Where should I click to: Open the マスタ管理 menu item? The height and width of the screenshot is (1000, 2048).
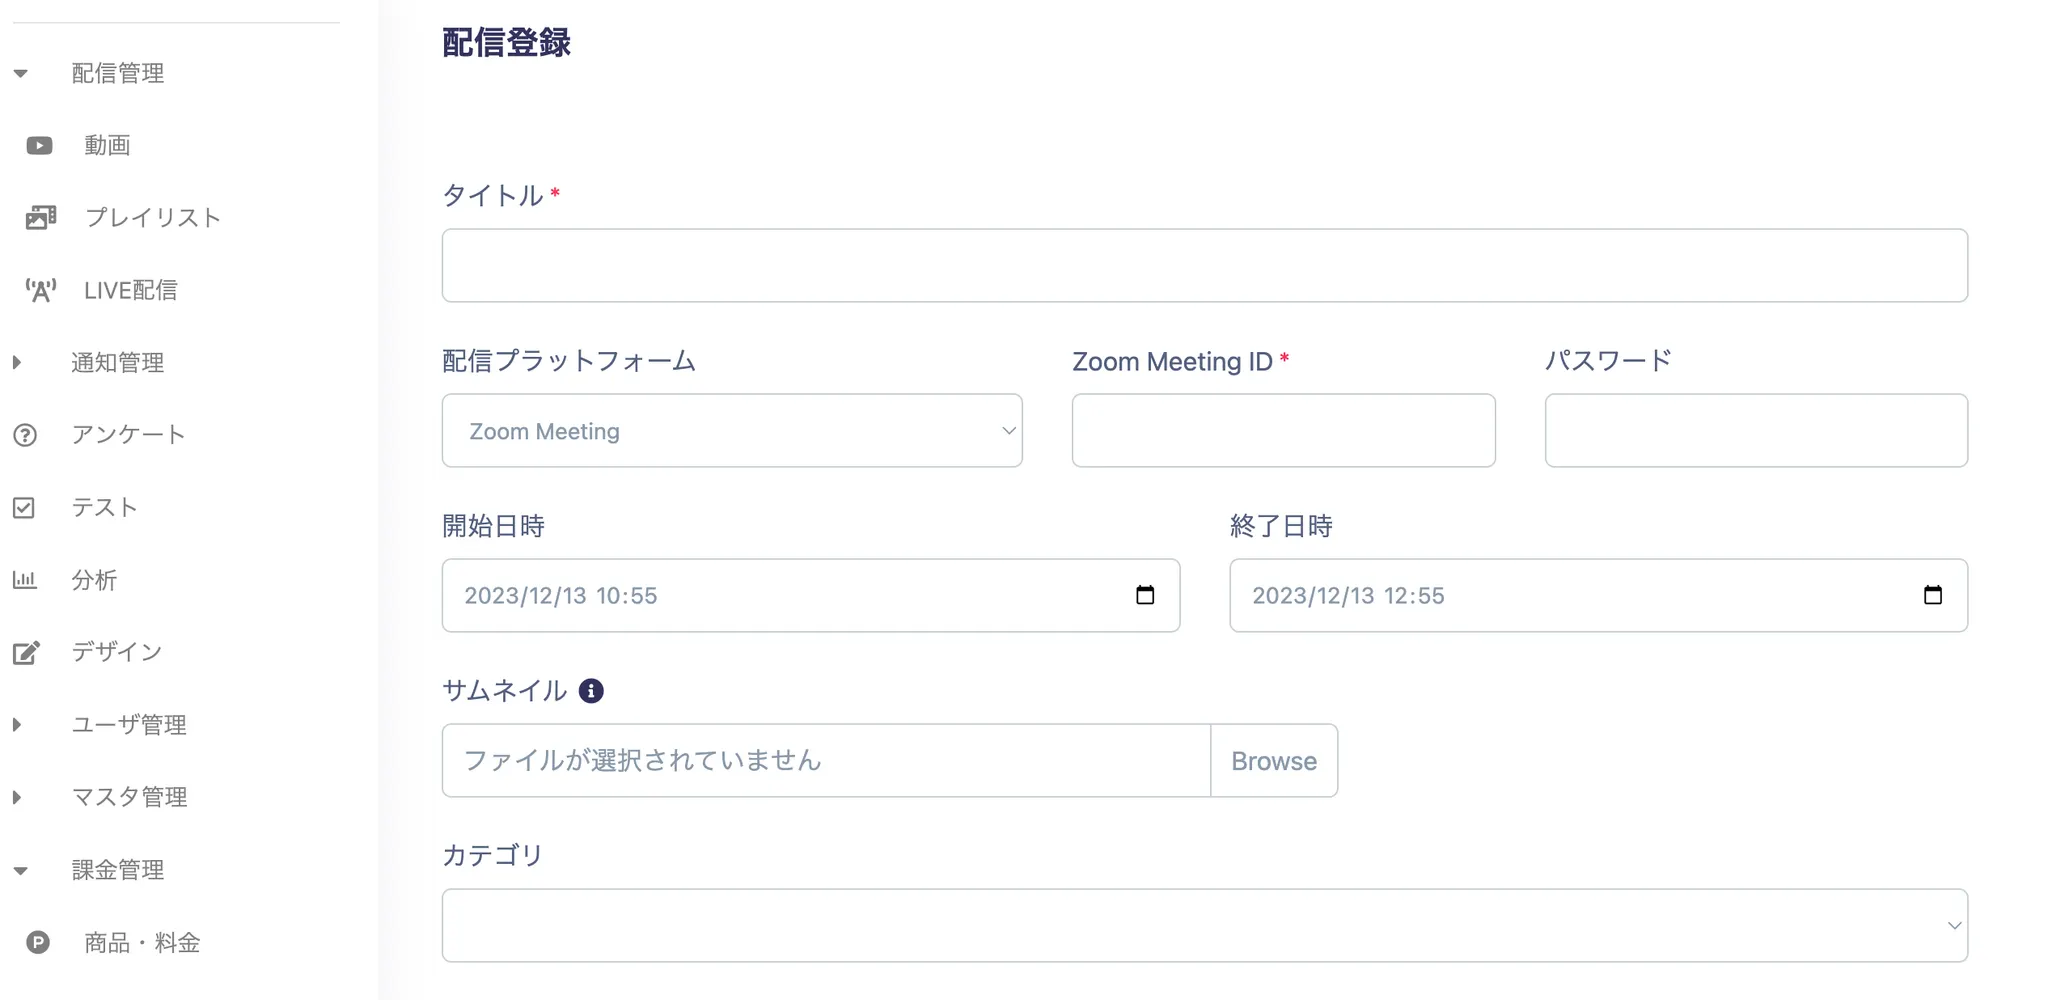[129, 797]
